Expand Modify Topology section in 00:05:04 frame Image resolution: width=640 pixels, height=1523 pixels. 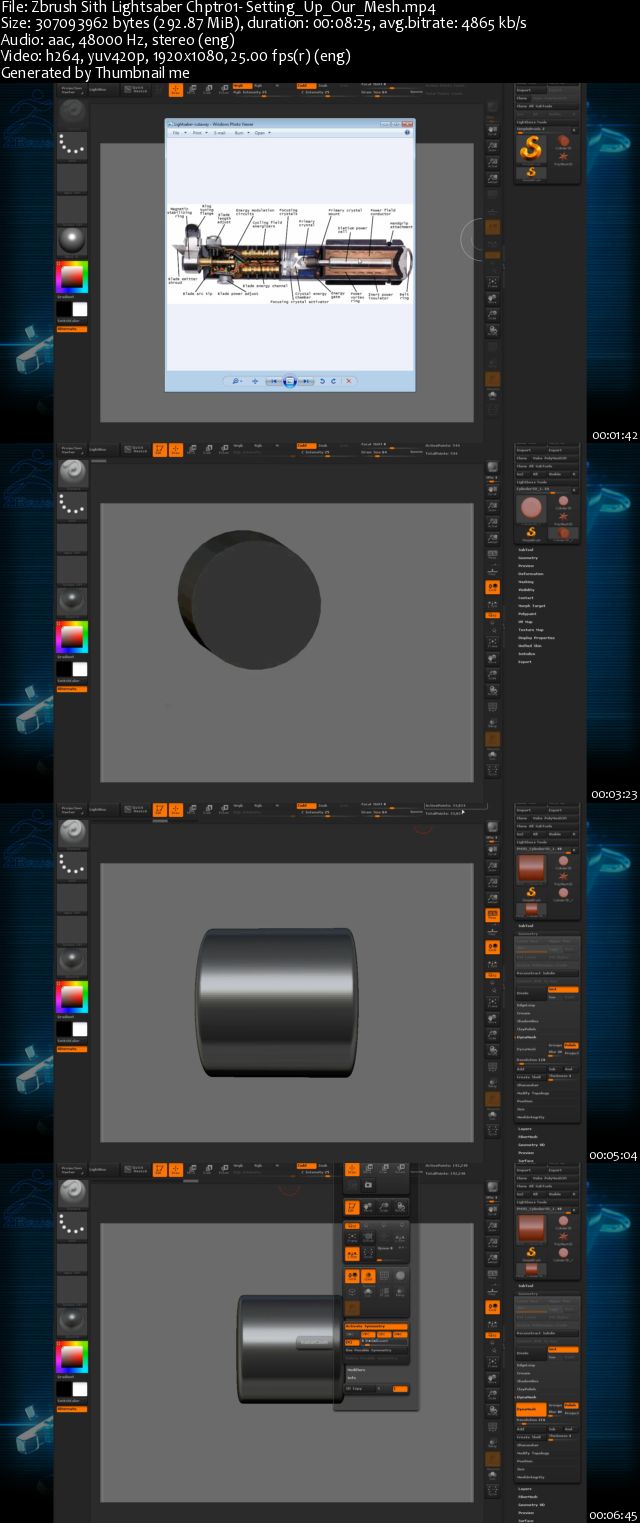(532, 1093)
